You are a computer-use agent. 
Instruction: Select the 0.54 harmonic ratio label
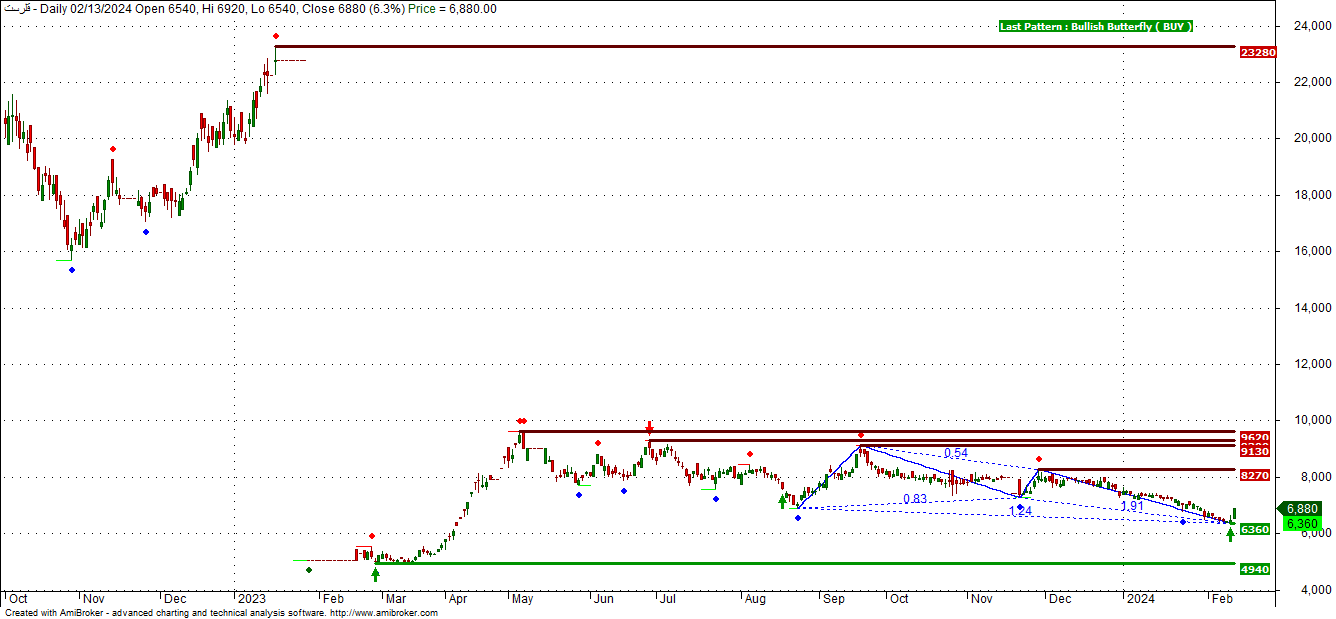pos(955,454)
